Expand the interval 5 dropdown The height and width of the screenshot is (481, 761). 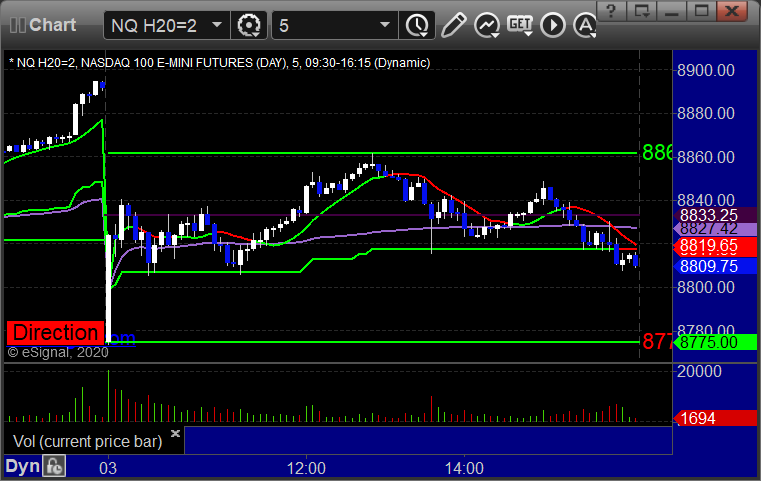385,25
